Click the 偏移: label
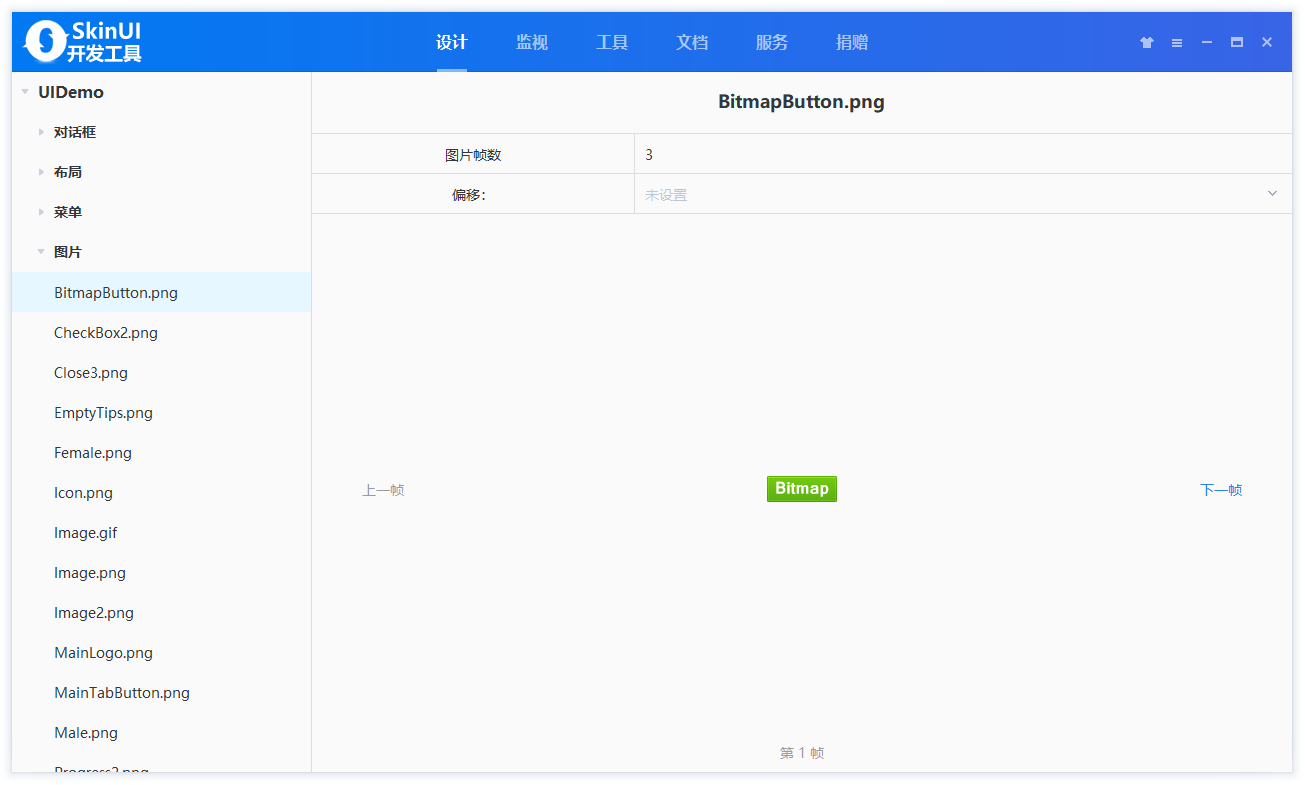This screenshot has height=785, width=1305. [469, 195]
